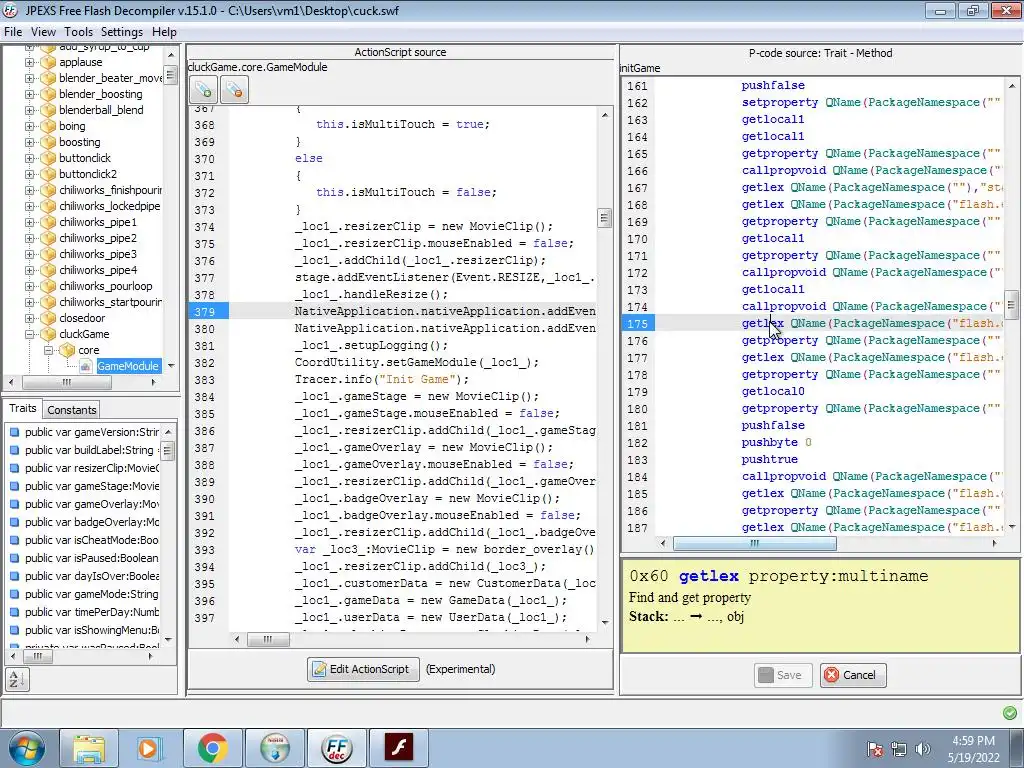Click the network icon in system tray
Screen dimensions: 1024x768
pos(899,749)
